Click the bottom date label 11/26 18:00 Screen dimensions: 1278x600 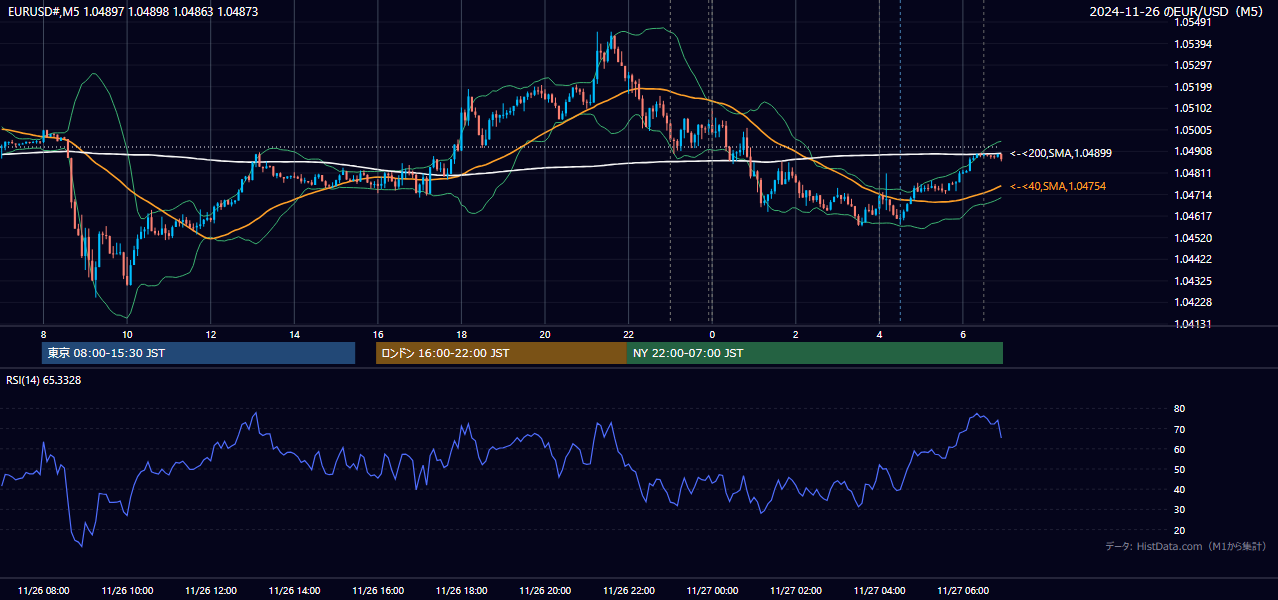(461, 591)
